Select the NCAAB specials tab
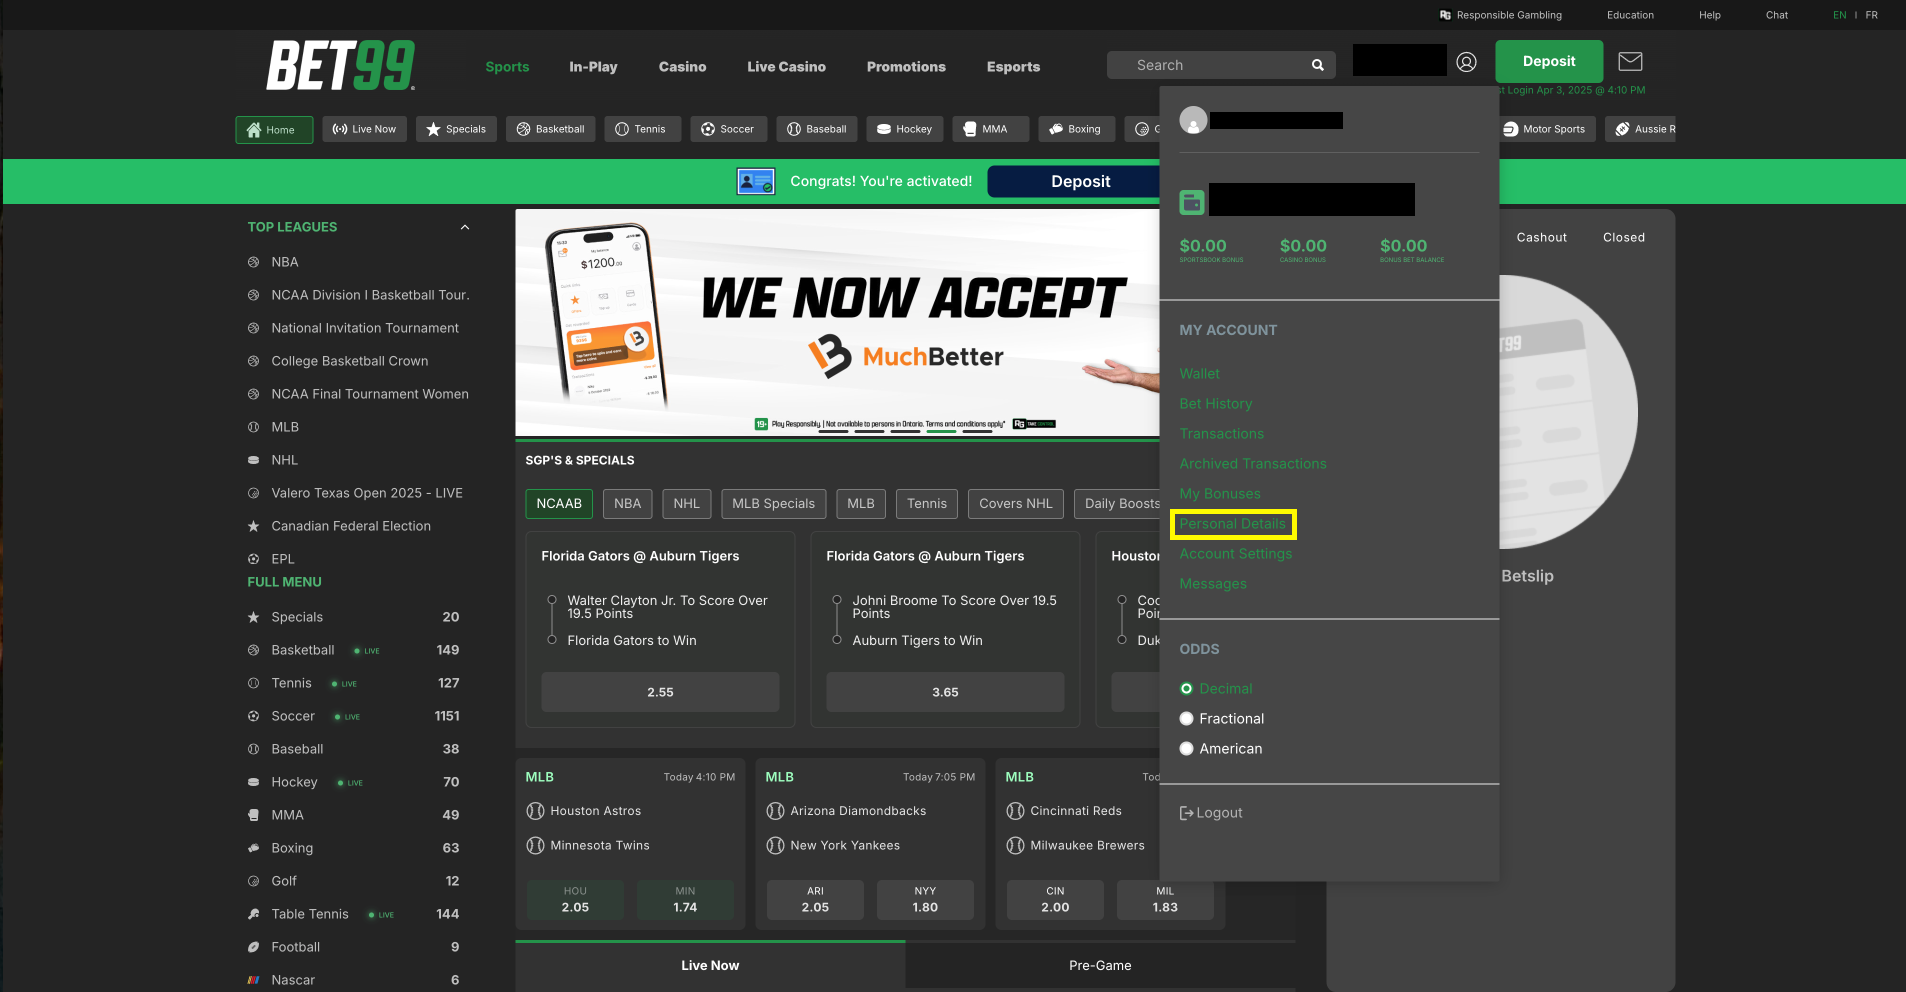The image size is (1906, 992). (559, 504)
